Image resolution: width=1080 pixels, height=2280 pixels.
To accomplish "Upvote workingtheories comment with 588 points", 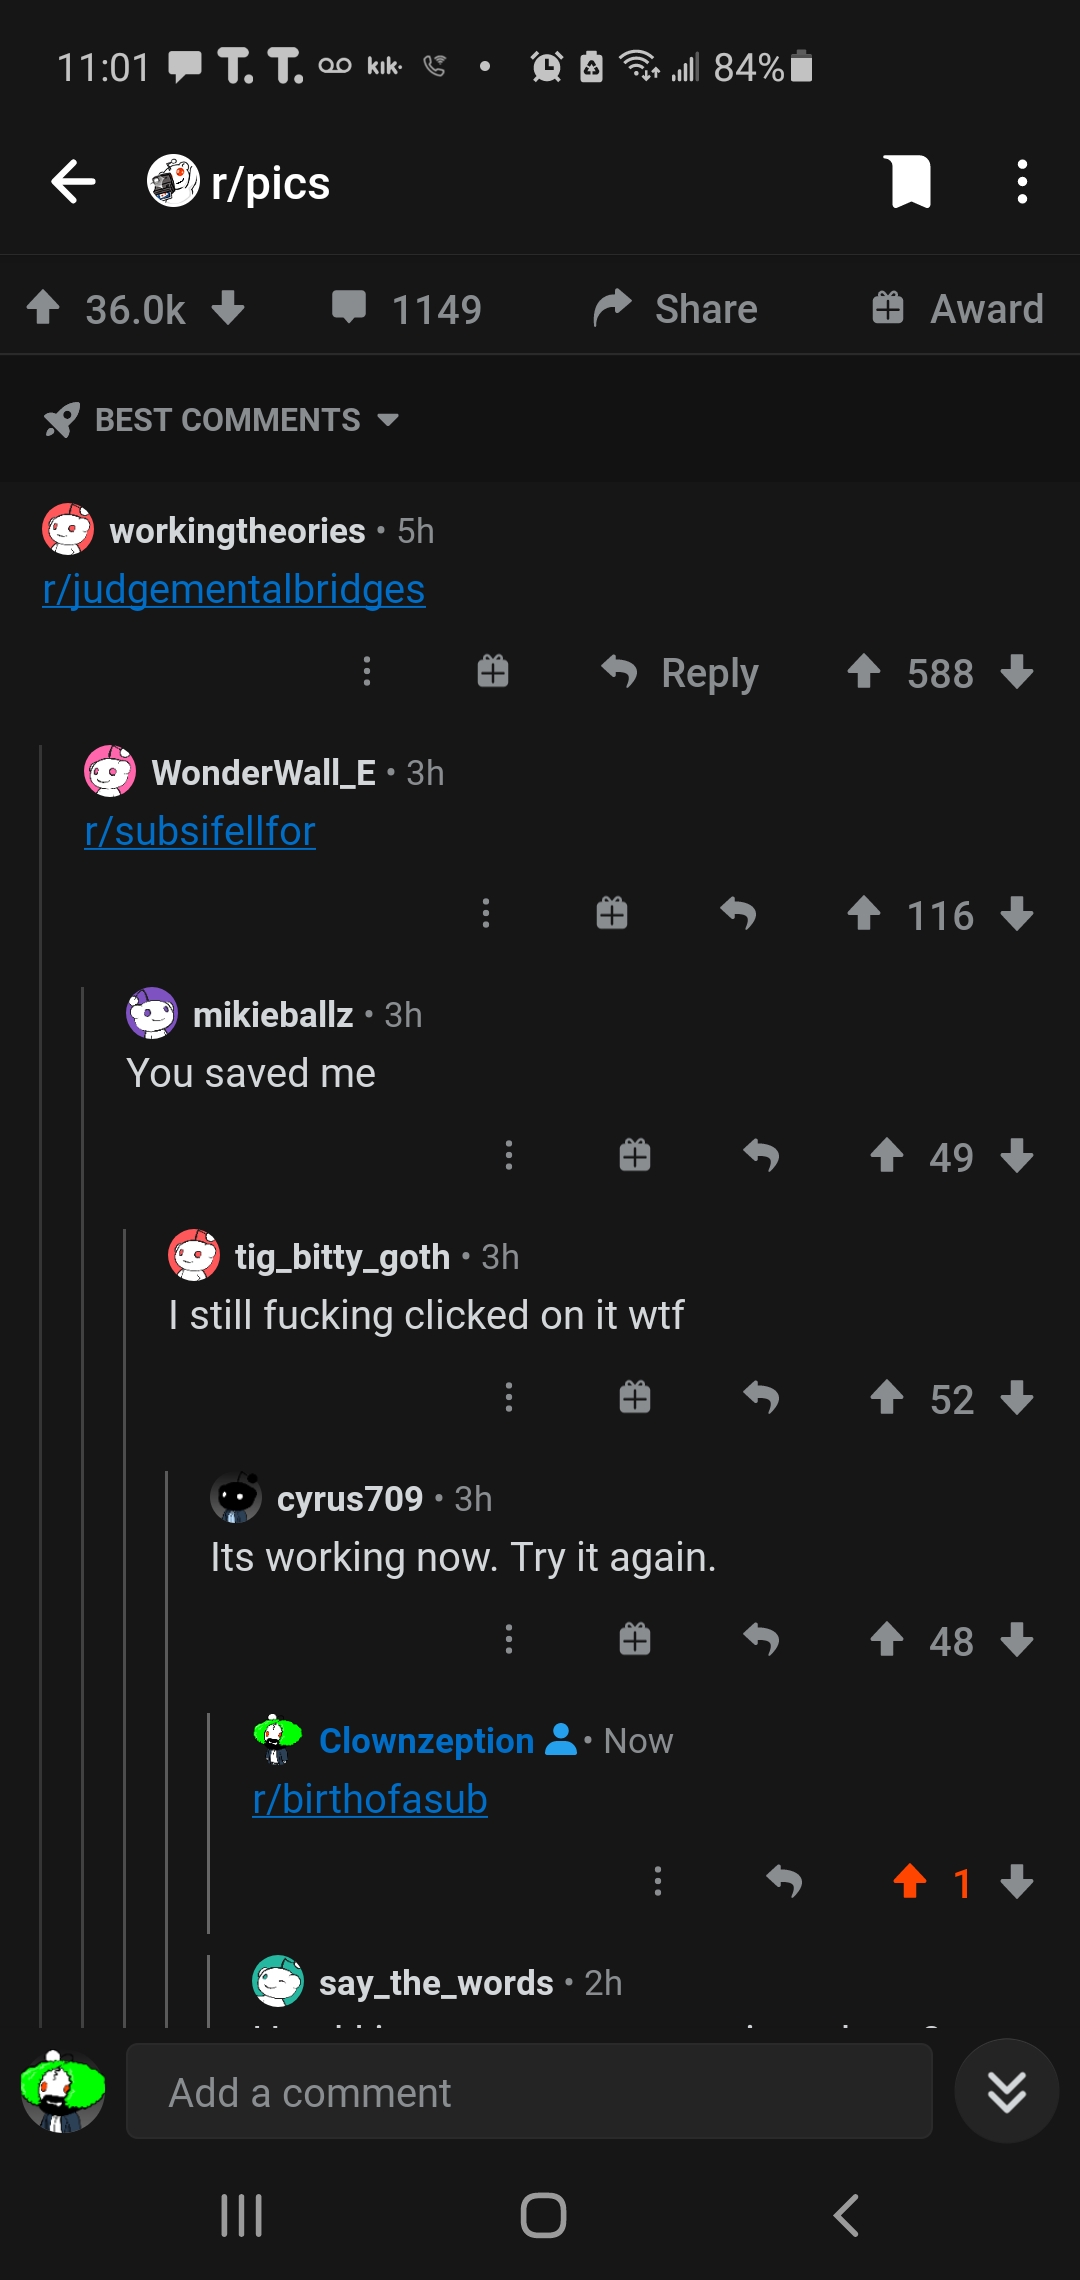I will pyautogui.click(x=864, y=671).
